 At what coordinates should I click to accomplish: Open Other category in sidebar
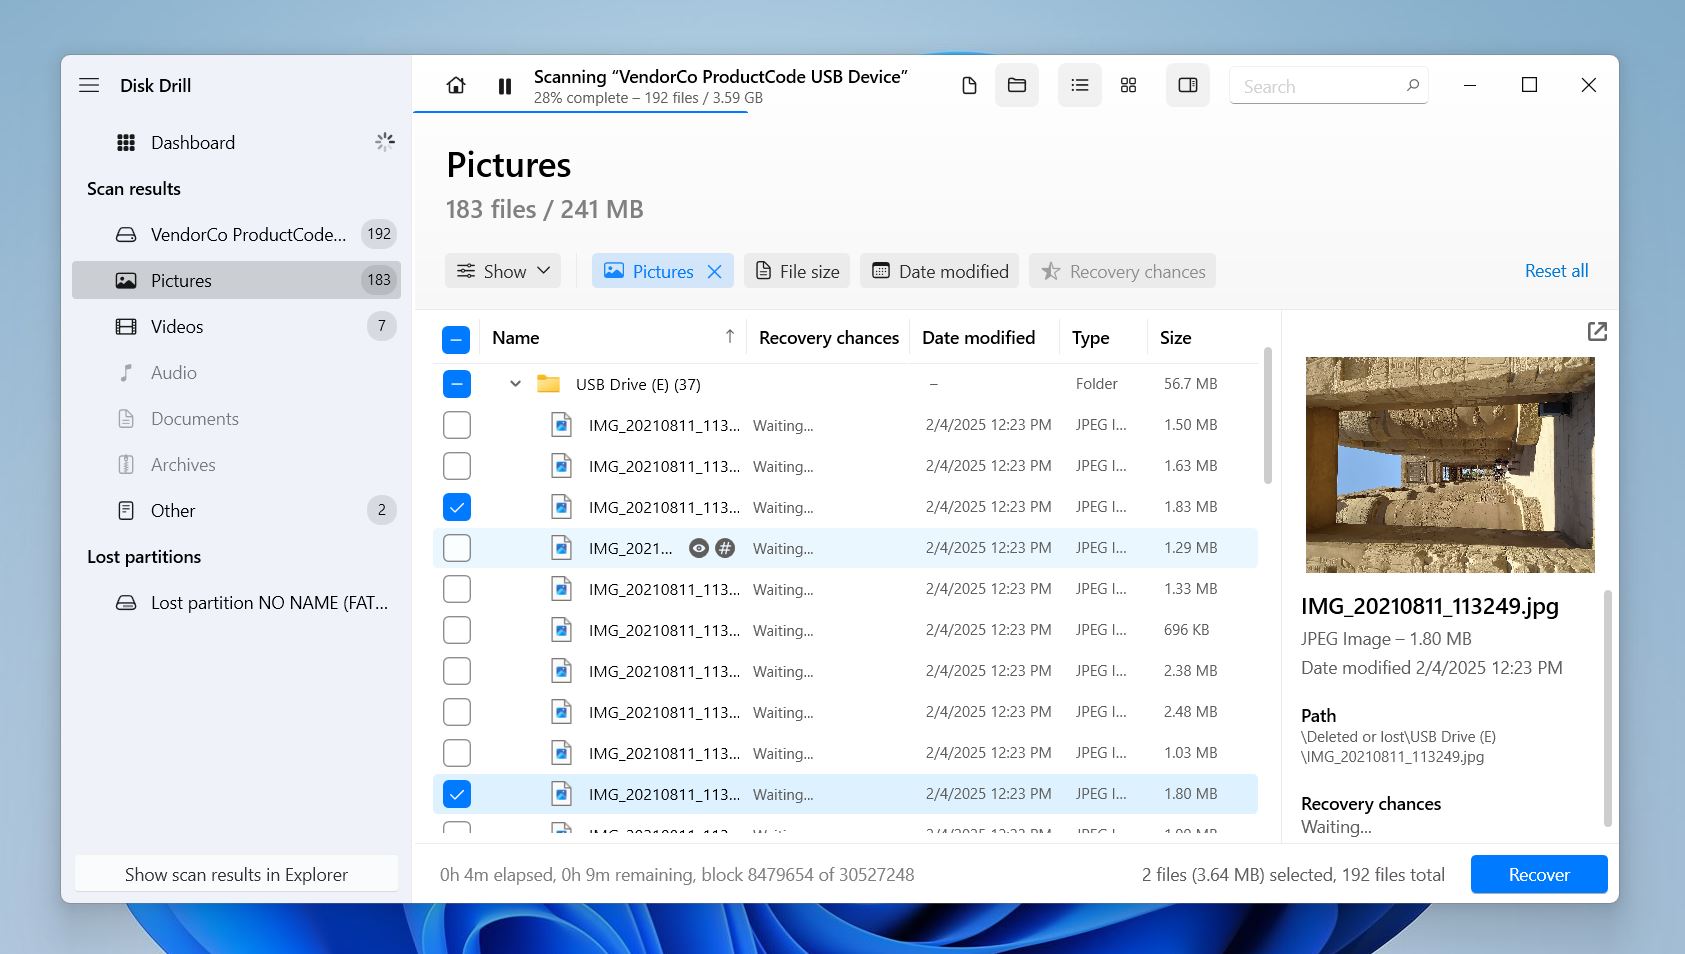click(236, 510)
